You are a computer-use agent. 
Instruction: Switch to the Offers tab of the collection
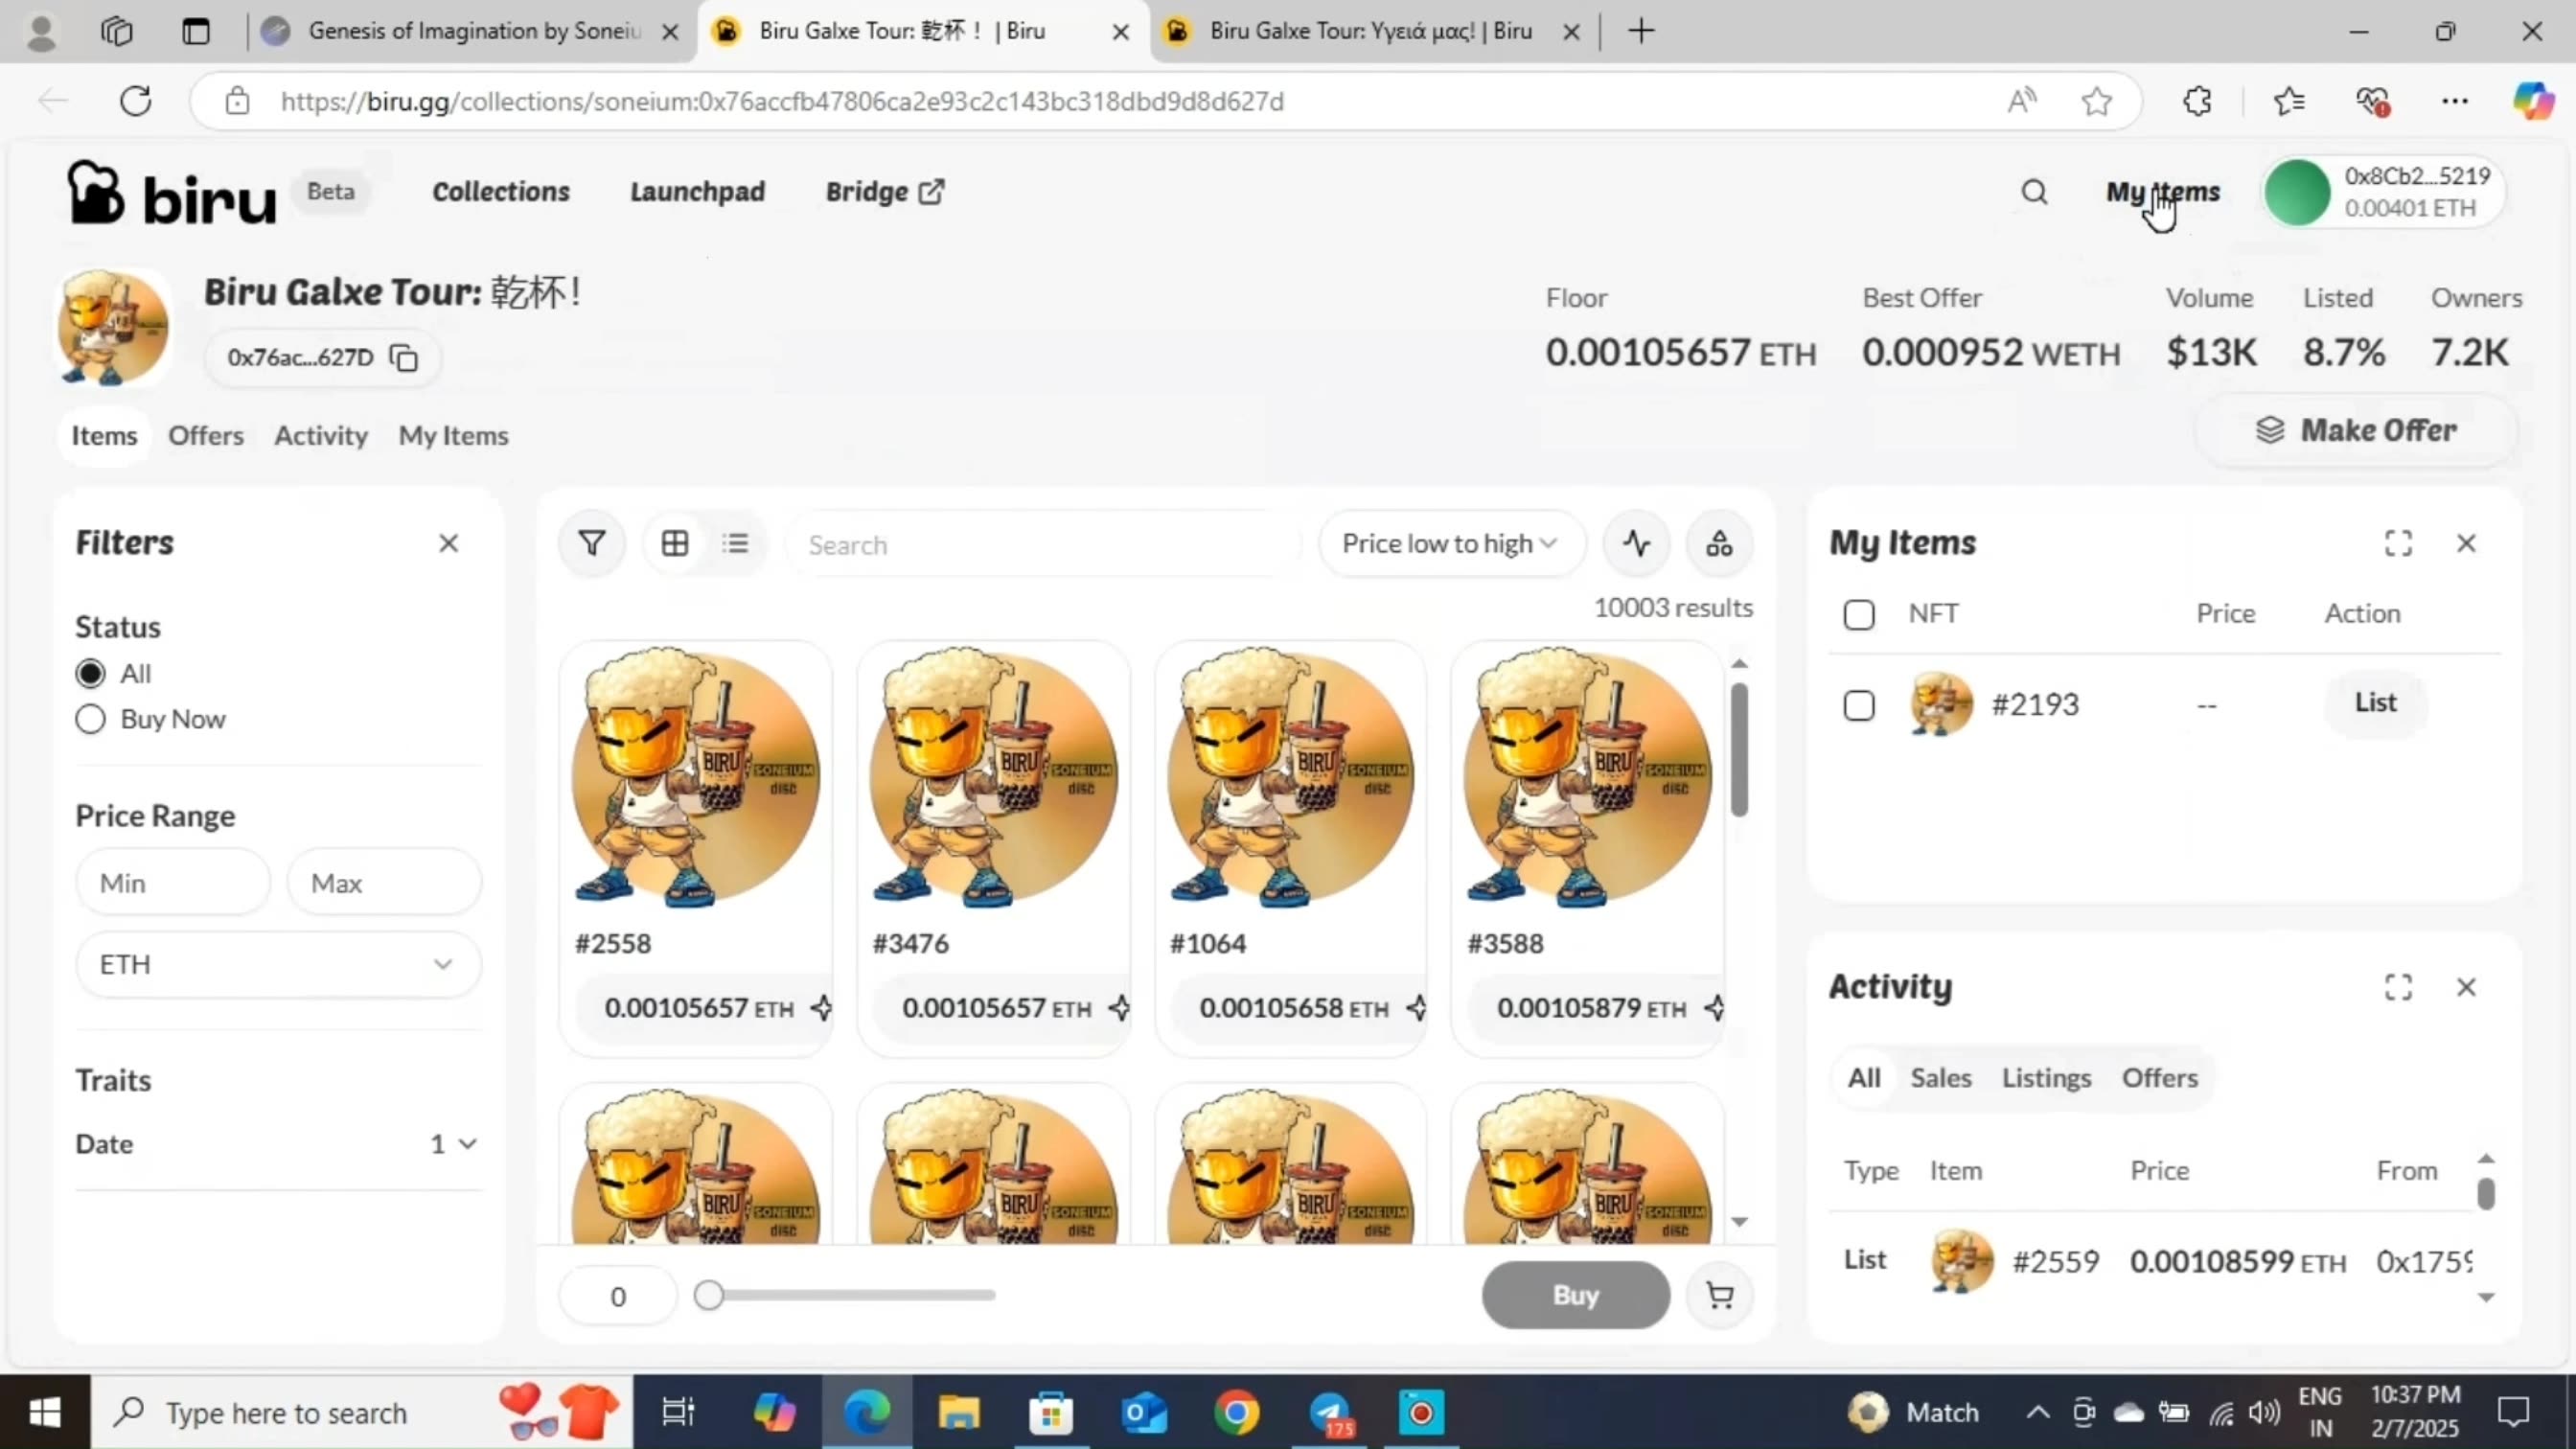[206, 435]
